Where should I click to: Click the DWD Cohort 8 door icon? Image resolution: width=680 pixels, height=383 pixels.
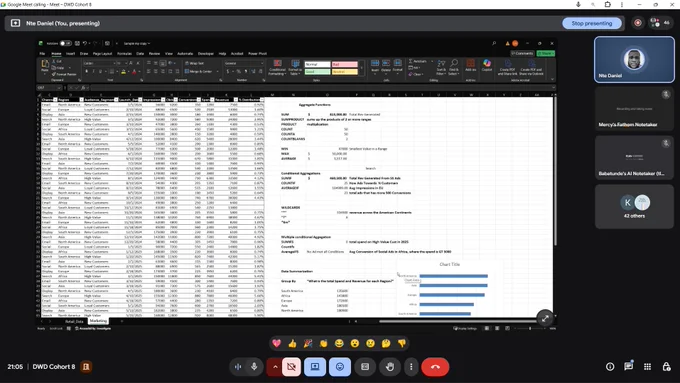(x=86, y=367)
